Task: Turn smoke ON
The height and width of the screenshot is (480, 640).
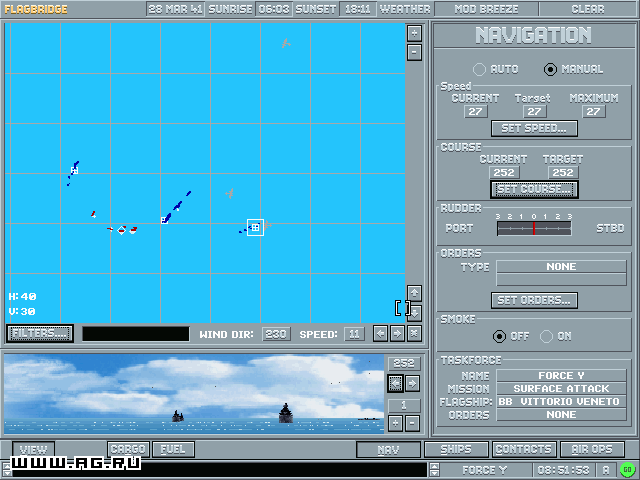Action: [x=546, y=336]
